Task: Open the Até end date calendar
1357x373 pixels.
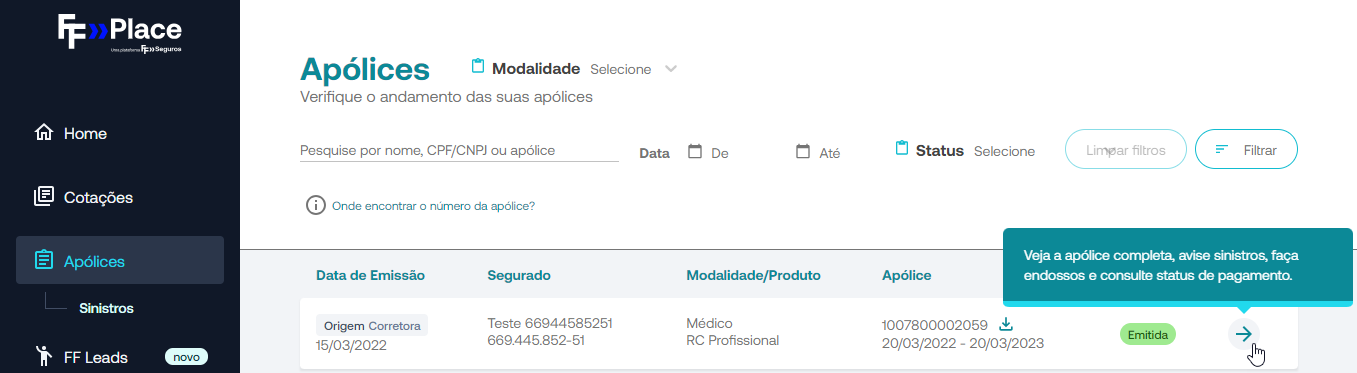Action: click(x=802, y=152)
